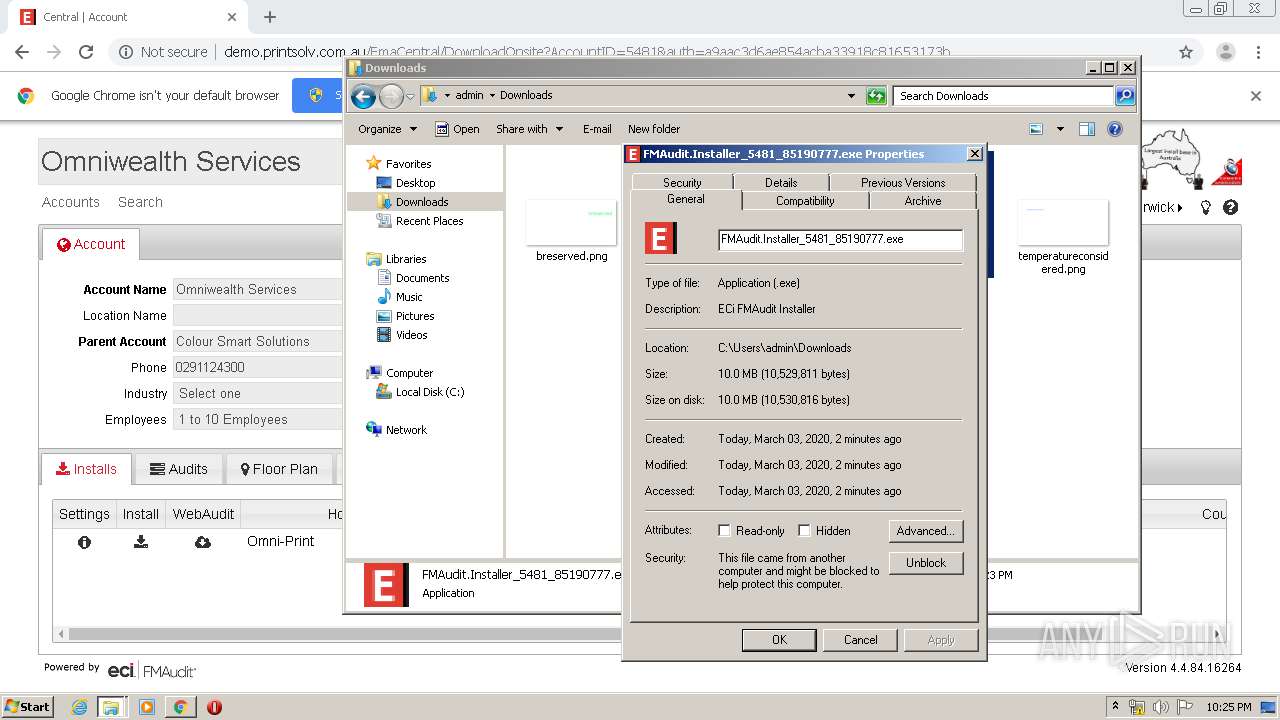Click the Unblock button

click(x=926, y=563)
